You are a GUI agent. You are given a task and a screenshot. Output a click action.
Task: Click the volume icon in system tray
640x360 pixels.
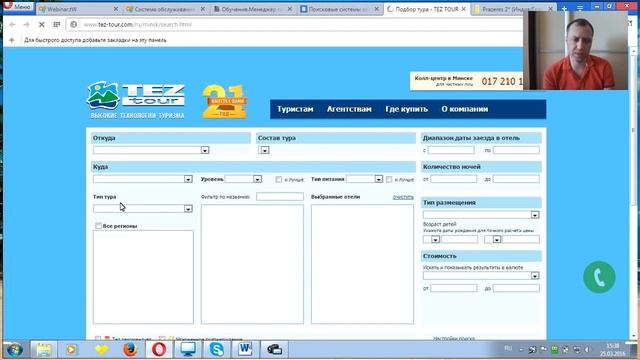point(587,350)
